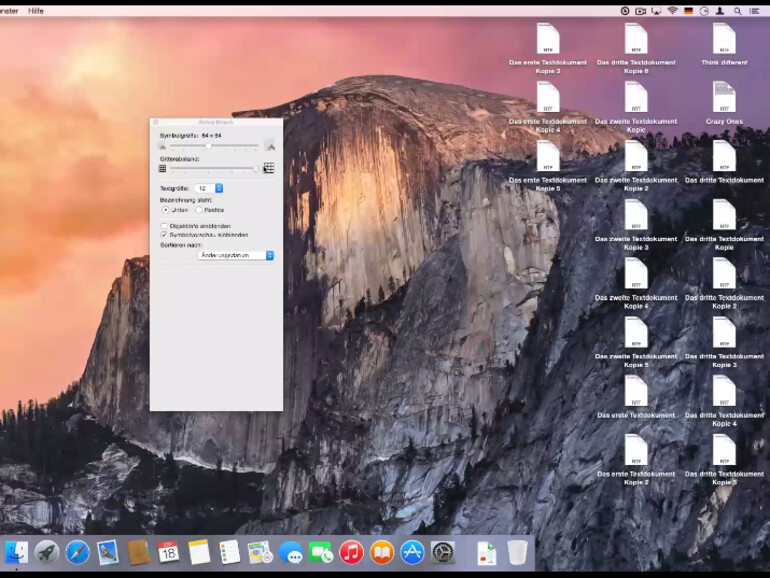Select Das erste Textdokument Kopie 5 file
The image size is (770, 578).
(548, 156)
